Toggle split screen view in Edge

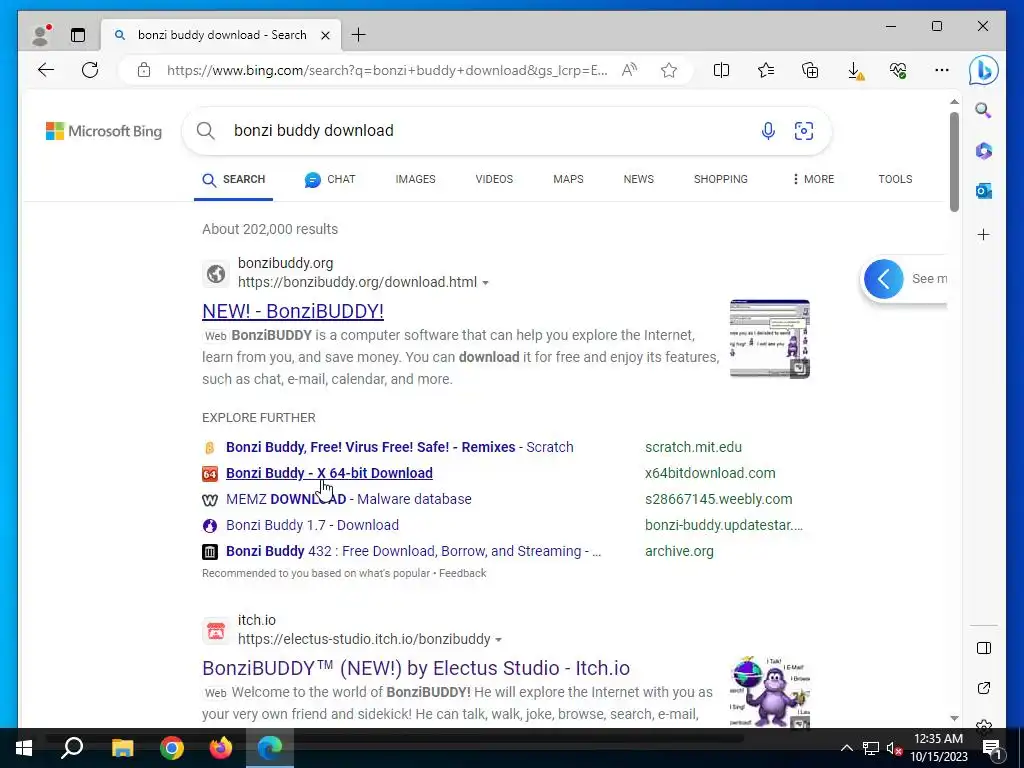pyautogui.click(x=721, y=70)
